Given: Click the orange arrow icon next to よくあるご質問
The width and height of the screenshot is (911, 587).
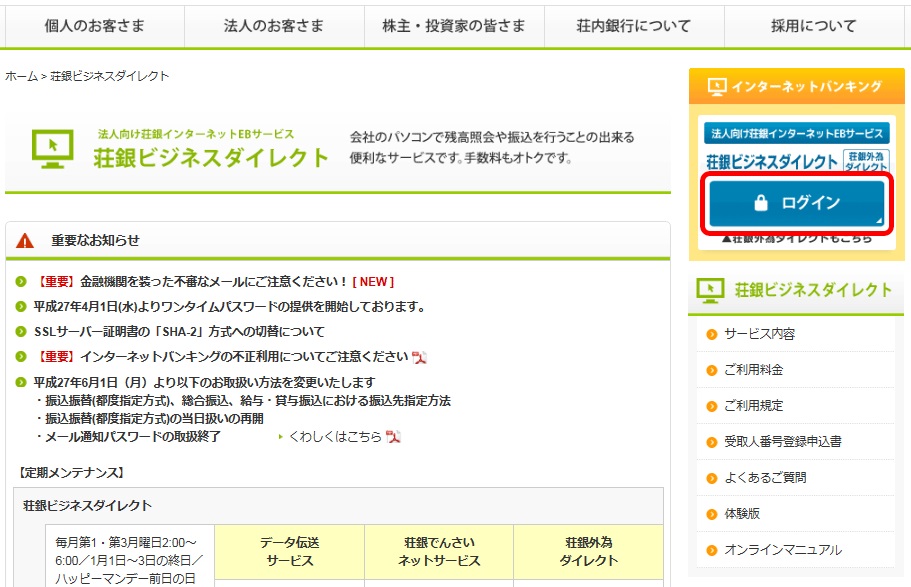Looking at the screenshot, I should coord(712,478).
